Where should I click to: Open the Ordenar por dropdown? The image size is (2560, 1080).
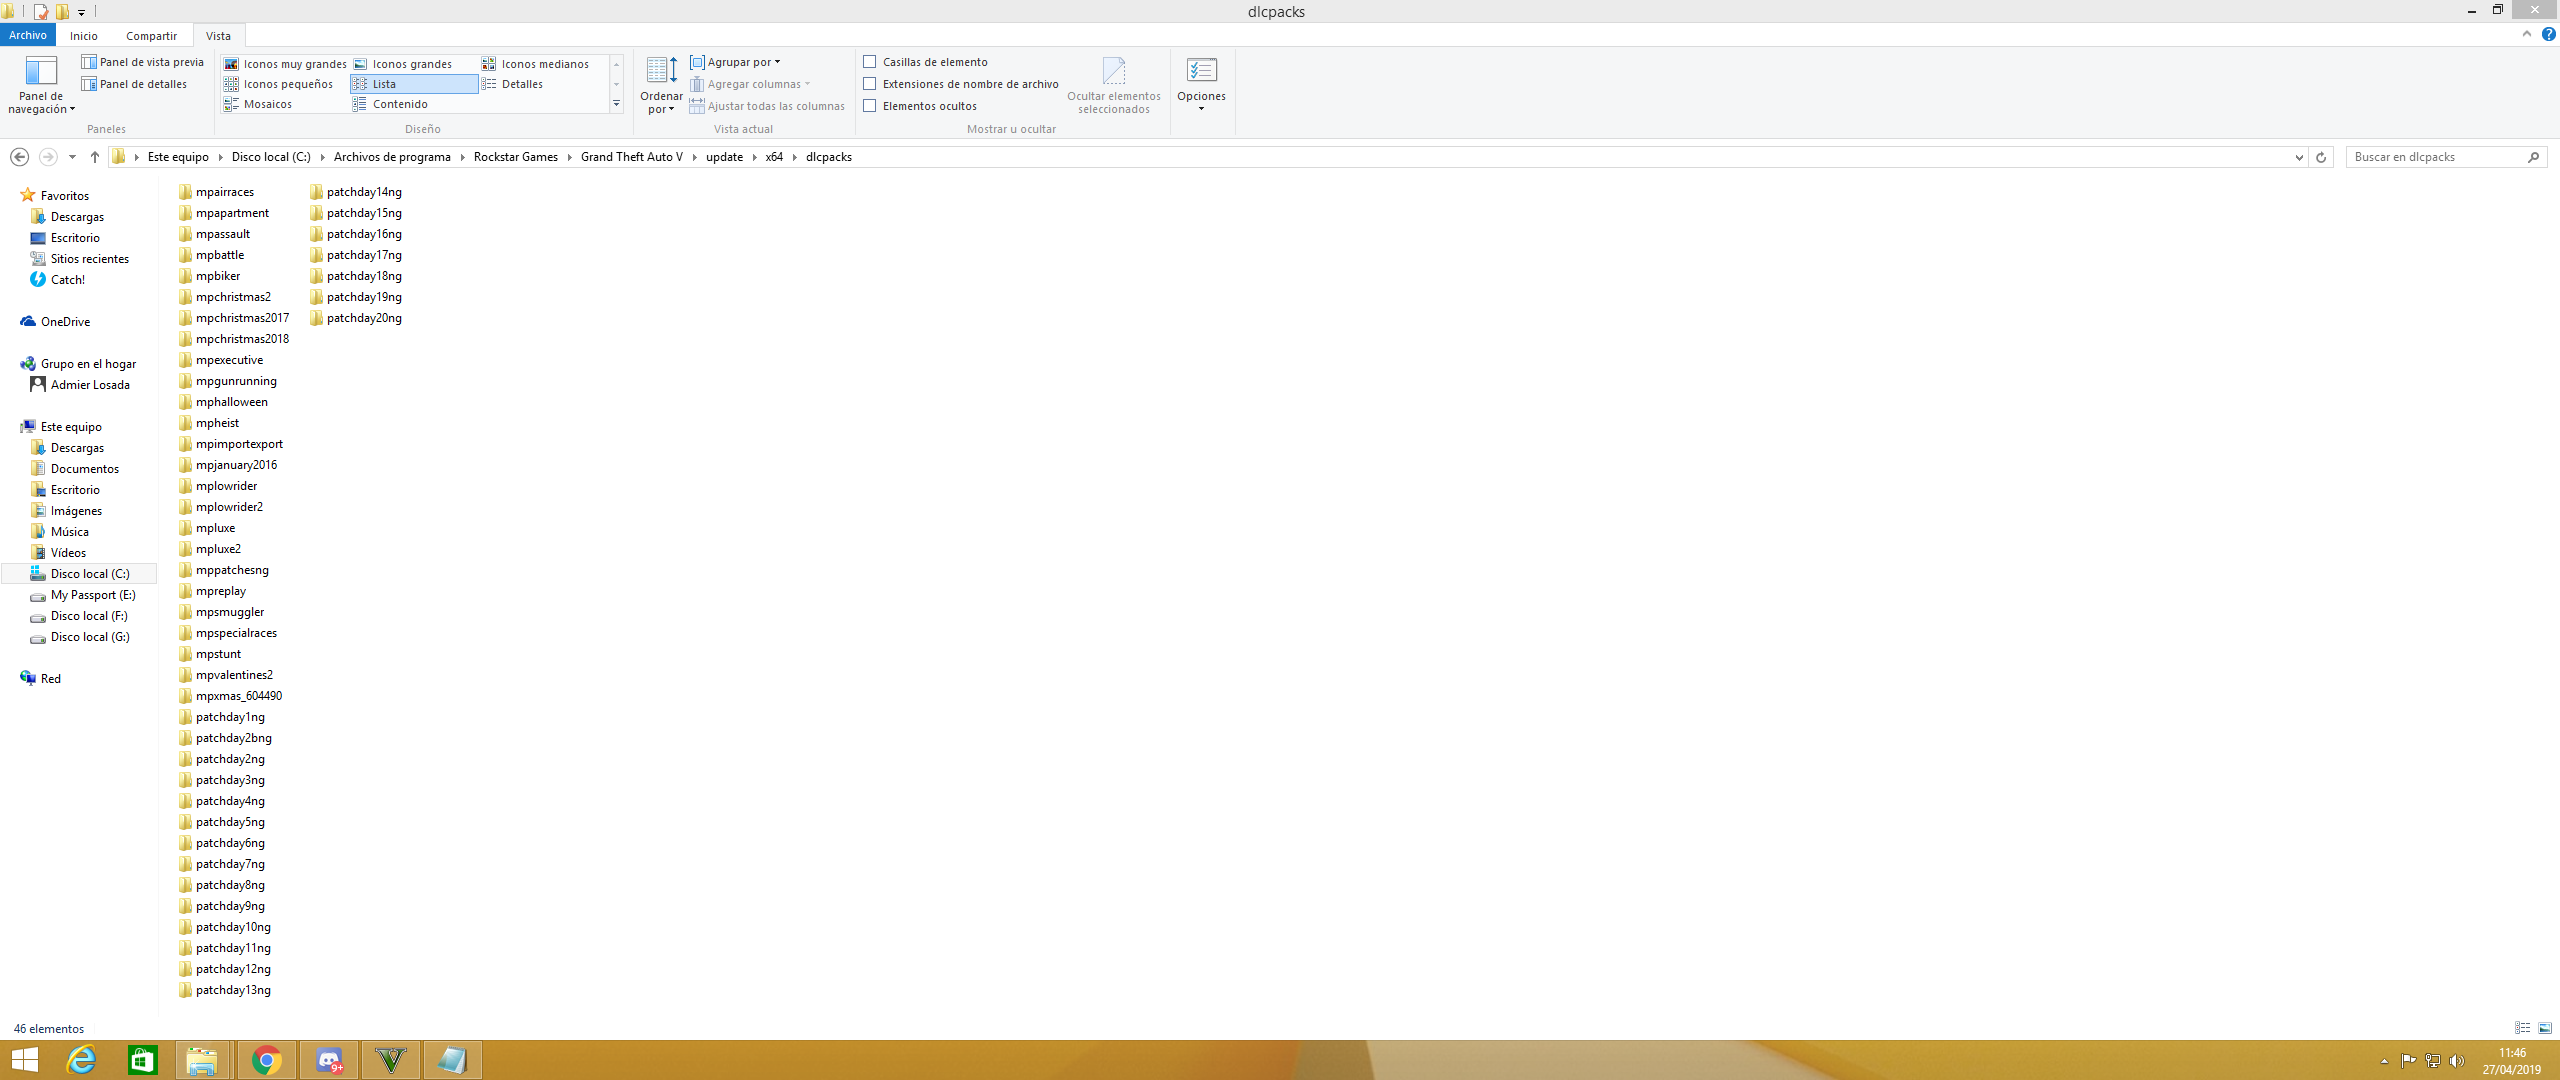(661, 85)
